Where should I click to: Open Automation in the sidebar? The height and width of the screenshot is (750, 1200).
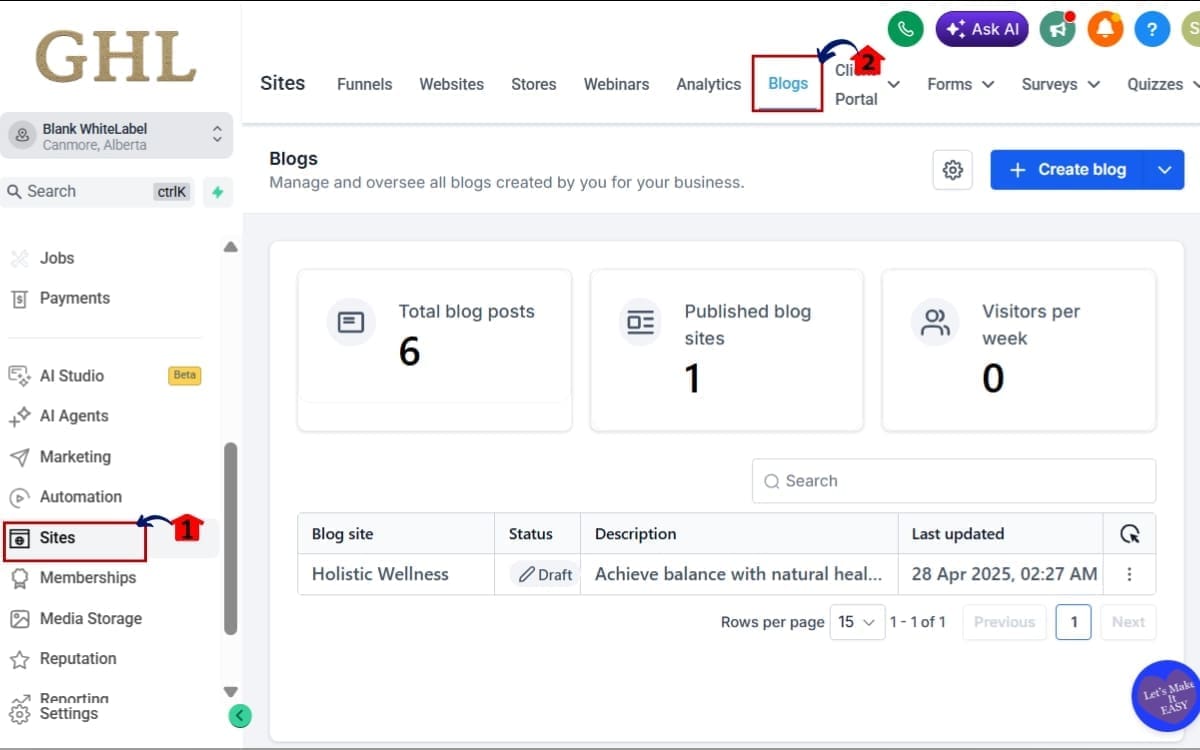pyautogui.click(x=80, y=497)
